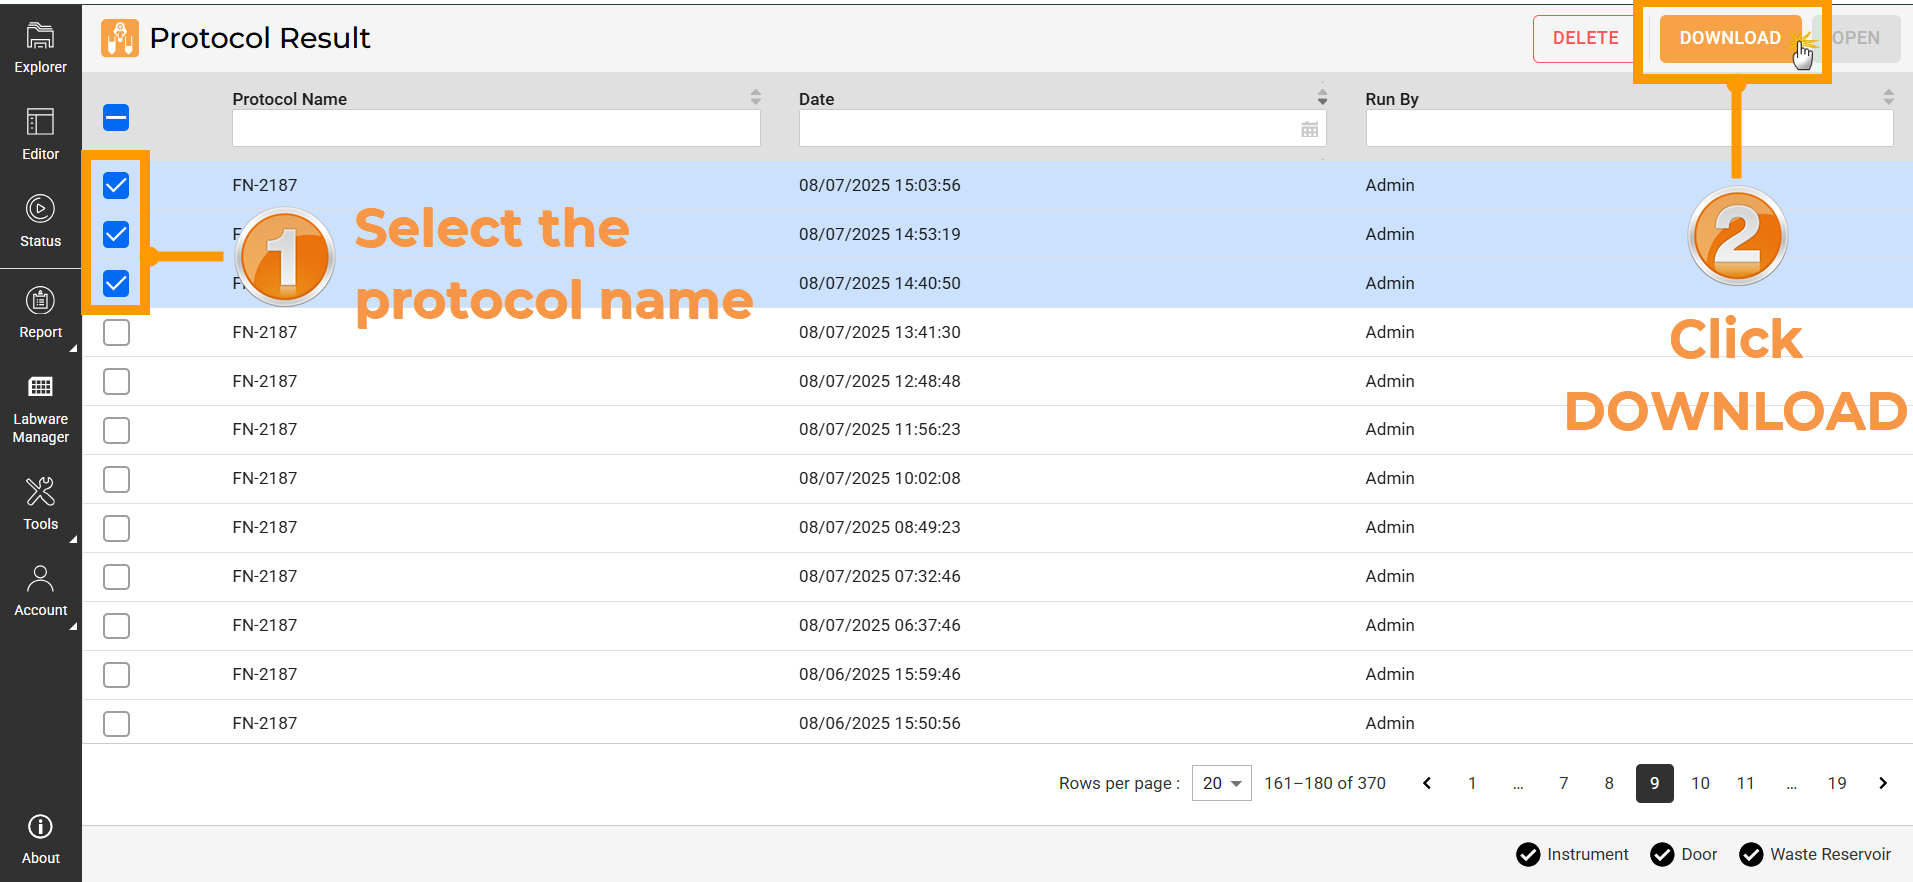This screenshot has height=882, width=1913.
Task: Click the DELETE button
Action: (x=1585, y=38)
